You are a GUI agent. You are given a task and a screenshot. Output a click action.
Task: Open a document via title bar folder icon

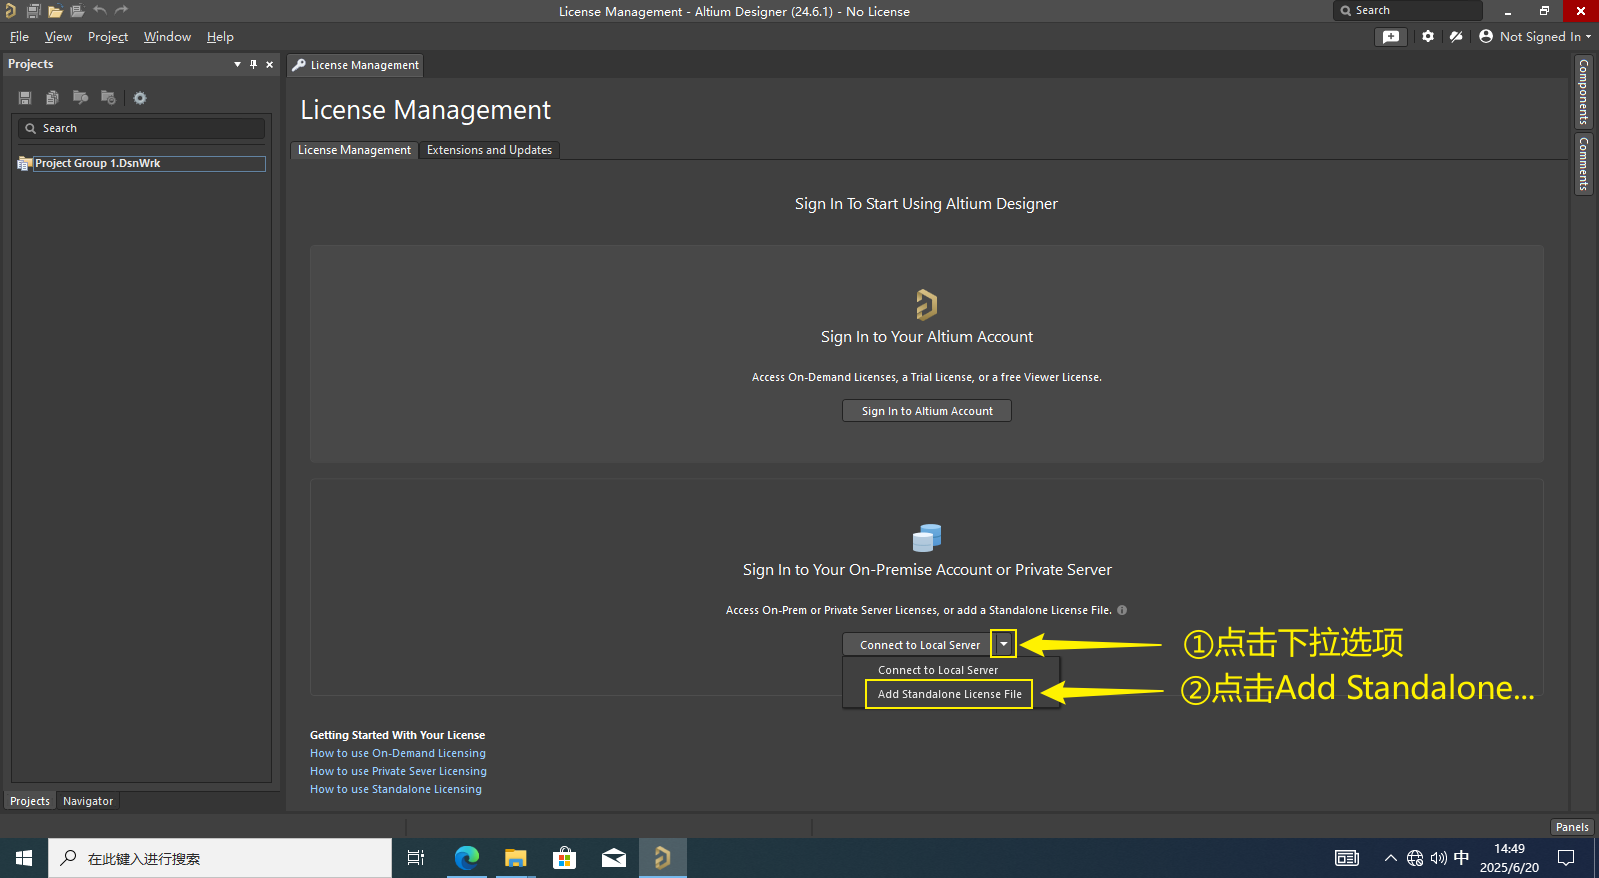pyautogui.click(x=55, y=11)
